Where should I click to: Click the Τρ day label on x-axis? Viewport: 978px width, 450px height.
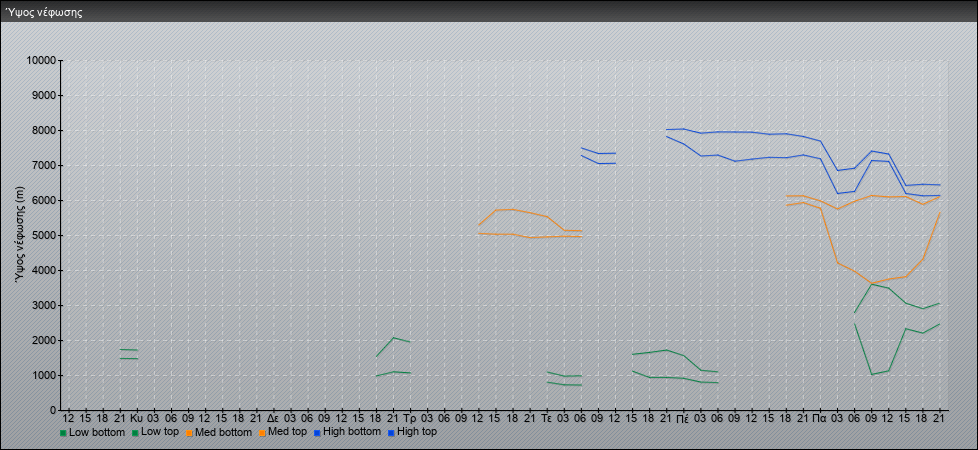(410, 417)
